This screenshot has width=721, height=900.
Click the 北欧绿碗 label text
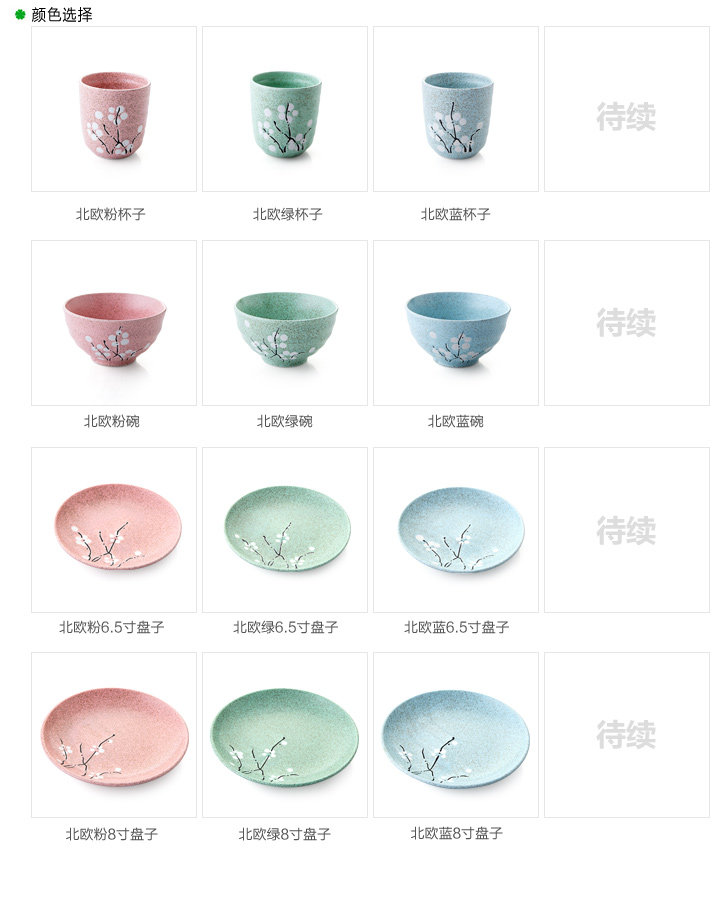[285, 421]
